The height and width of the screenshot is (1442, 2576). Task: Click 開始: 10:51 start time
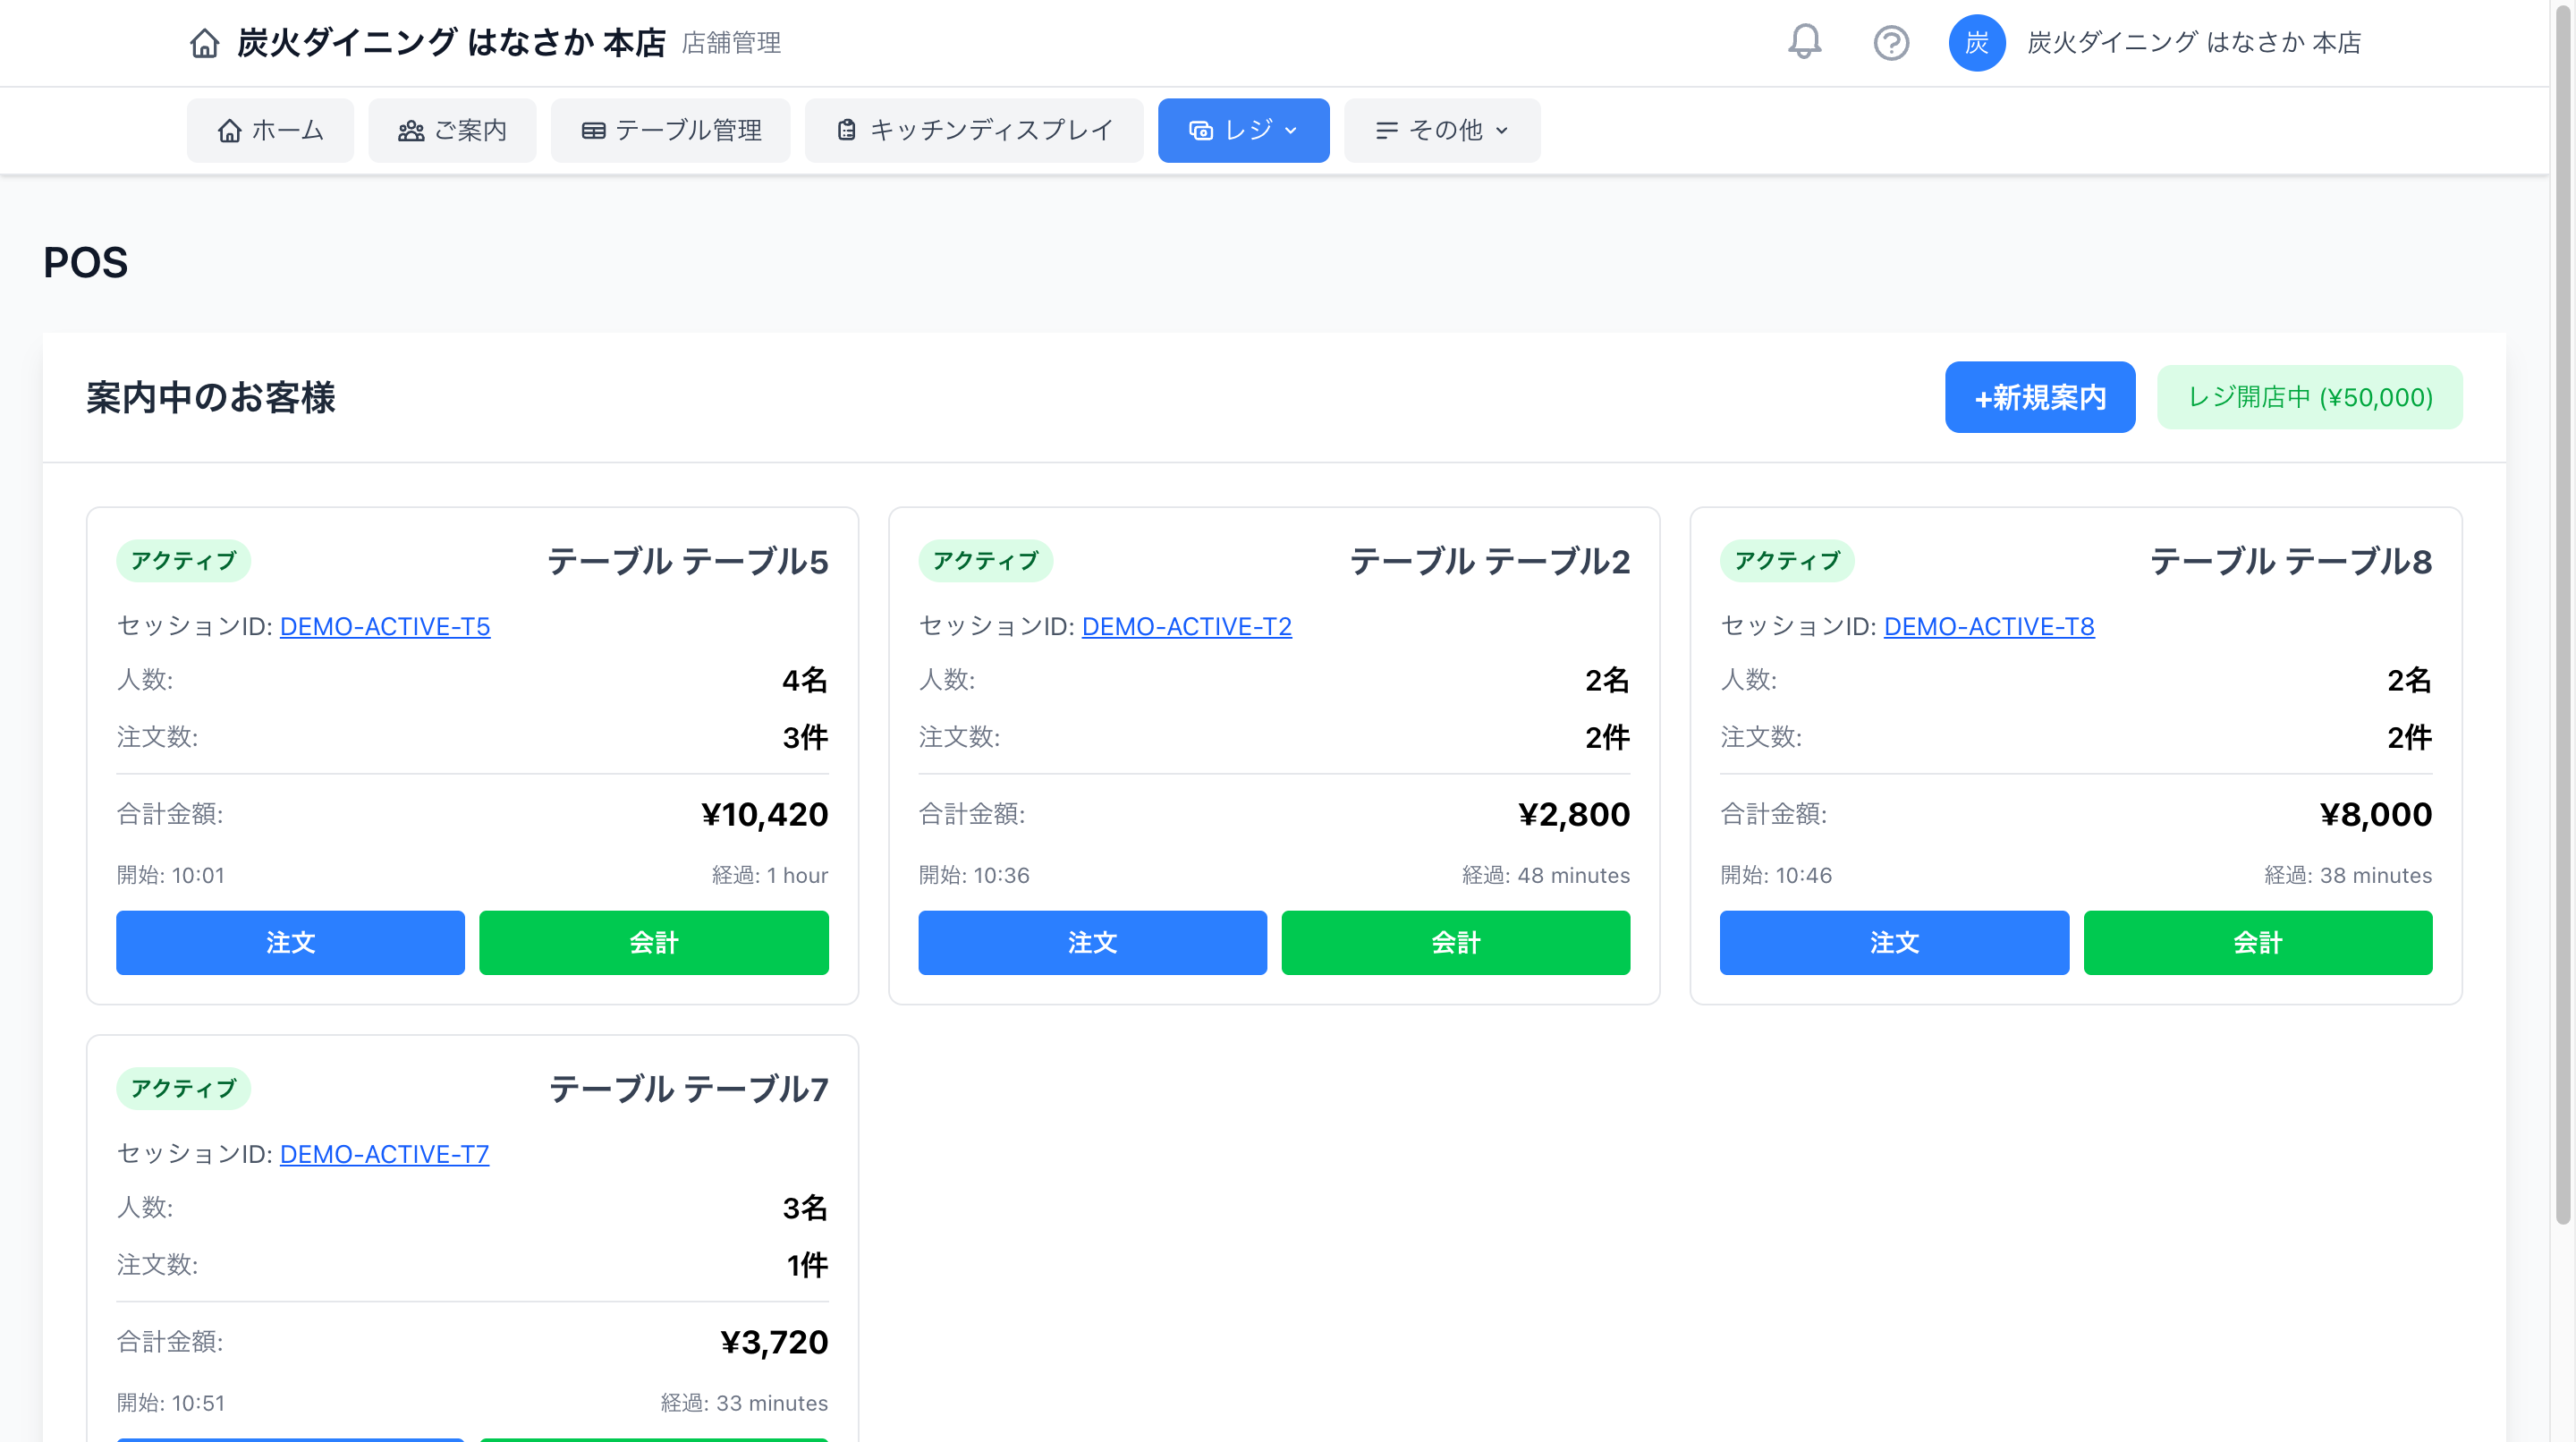click(x=170, y=1403)
